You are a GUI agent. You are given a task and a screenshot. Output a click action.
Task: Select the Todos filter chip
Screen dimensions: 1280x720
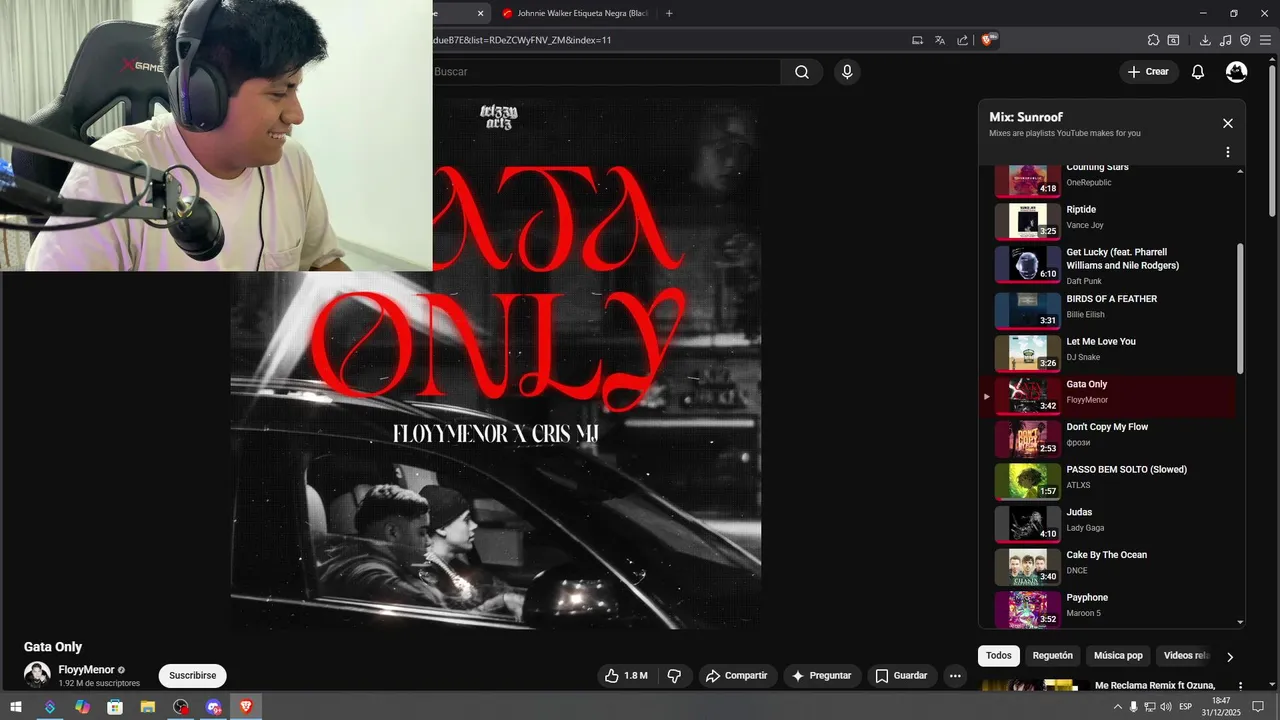(999, 656)
